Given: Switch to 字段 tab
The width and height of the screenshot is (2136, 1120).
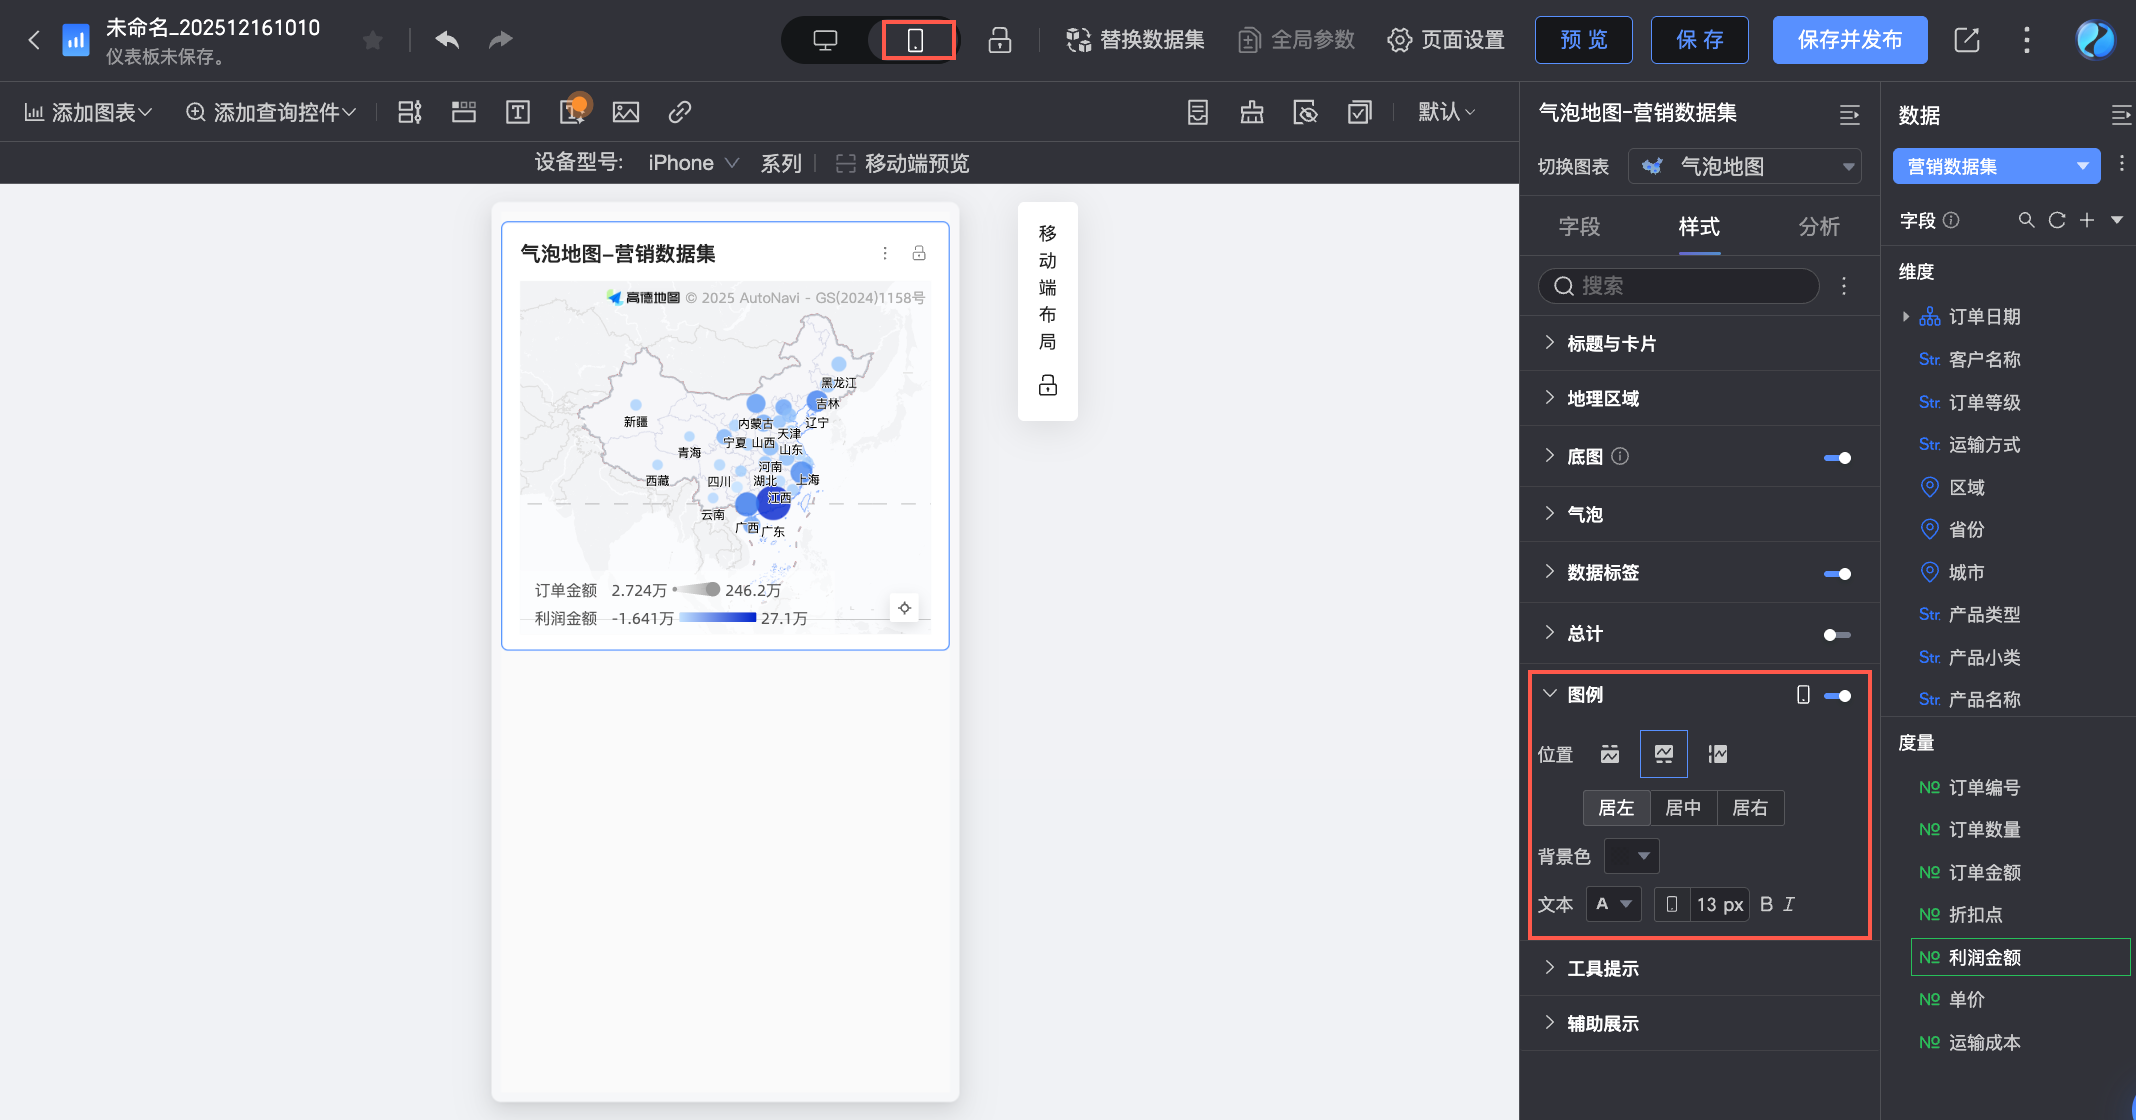Looking at the screenshot, I should 1579,227.
